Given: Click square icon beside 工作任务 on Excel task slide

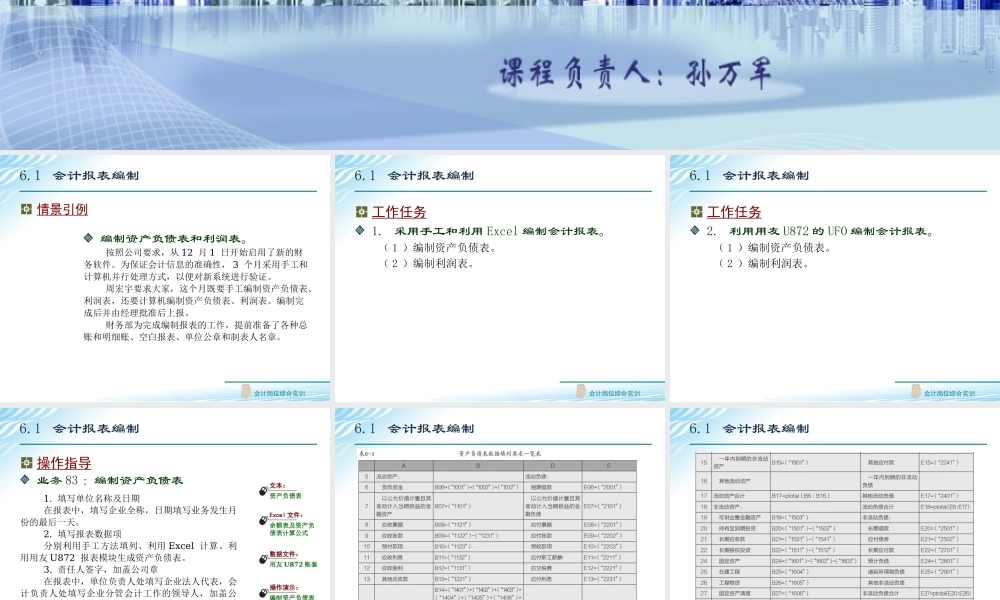Looking at the screenshot, I should click(x=362, y=212).
